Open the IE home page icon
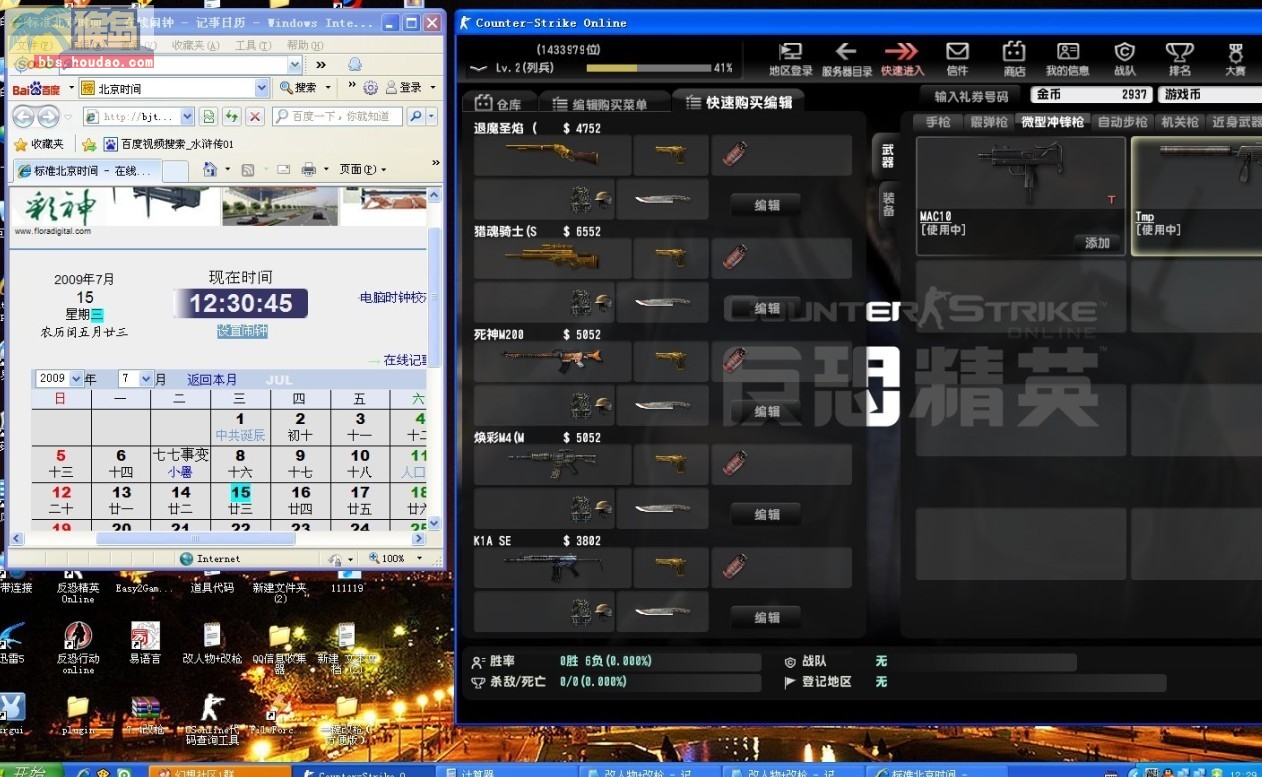1262x777 pixels. point(210,169)
